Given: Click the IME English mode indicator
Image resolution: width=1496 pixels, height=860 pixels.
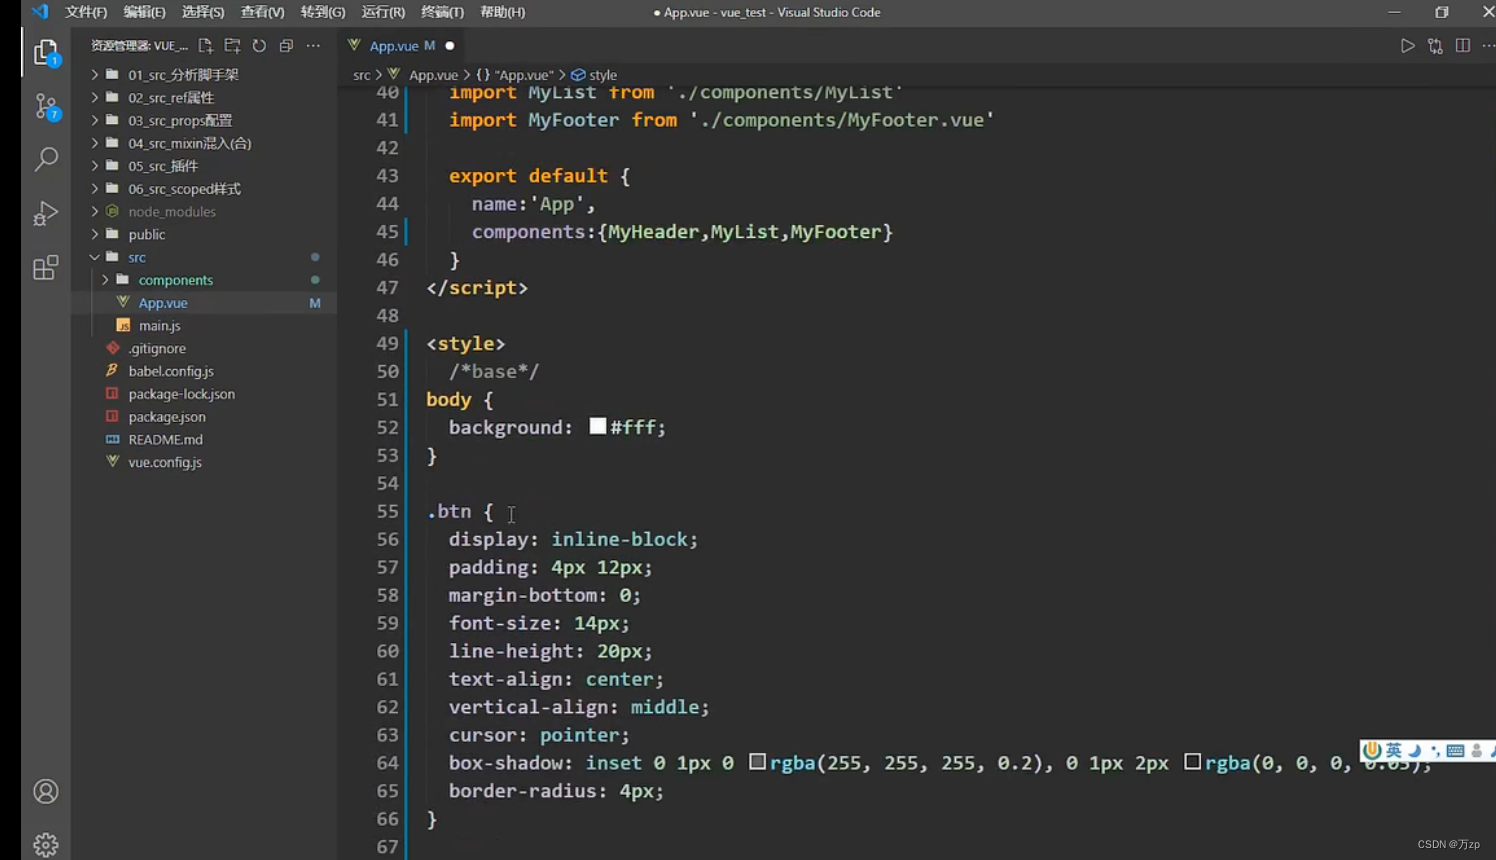Looking at the screenshot, I should coord(1393,750).
